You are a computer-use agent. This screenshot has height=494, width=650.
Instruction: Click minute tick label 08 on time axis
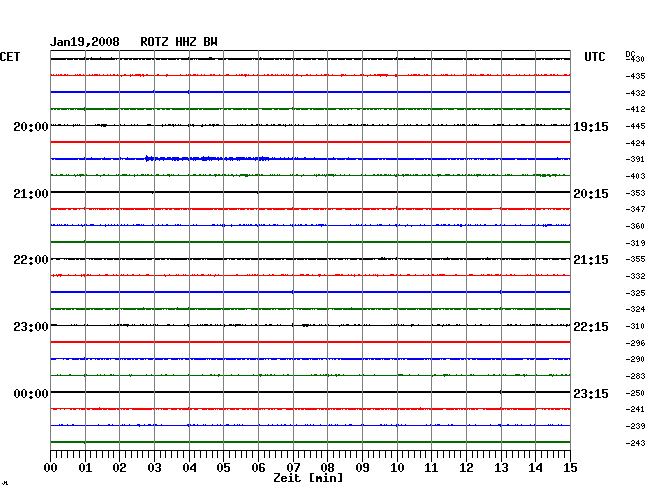coord(327,468)
